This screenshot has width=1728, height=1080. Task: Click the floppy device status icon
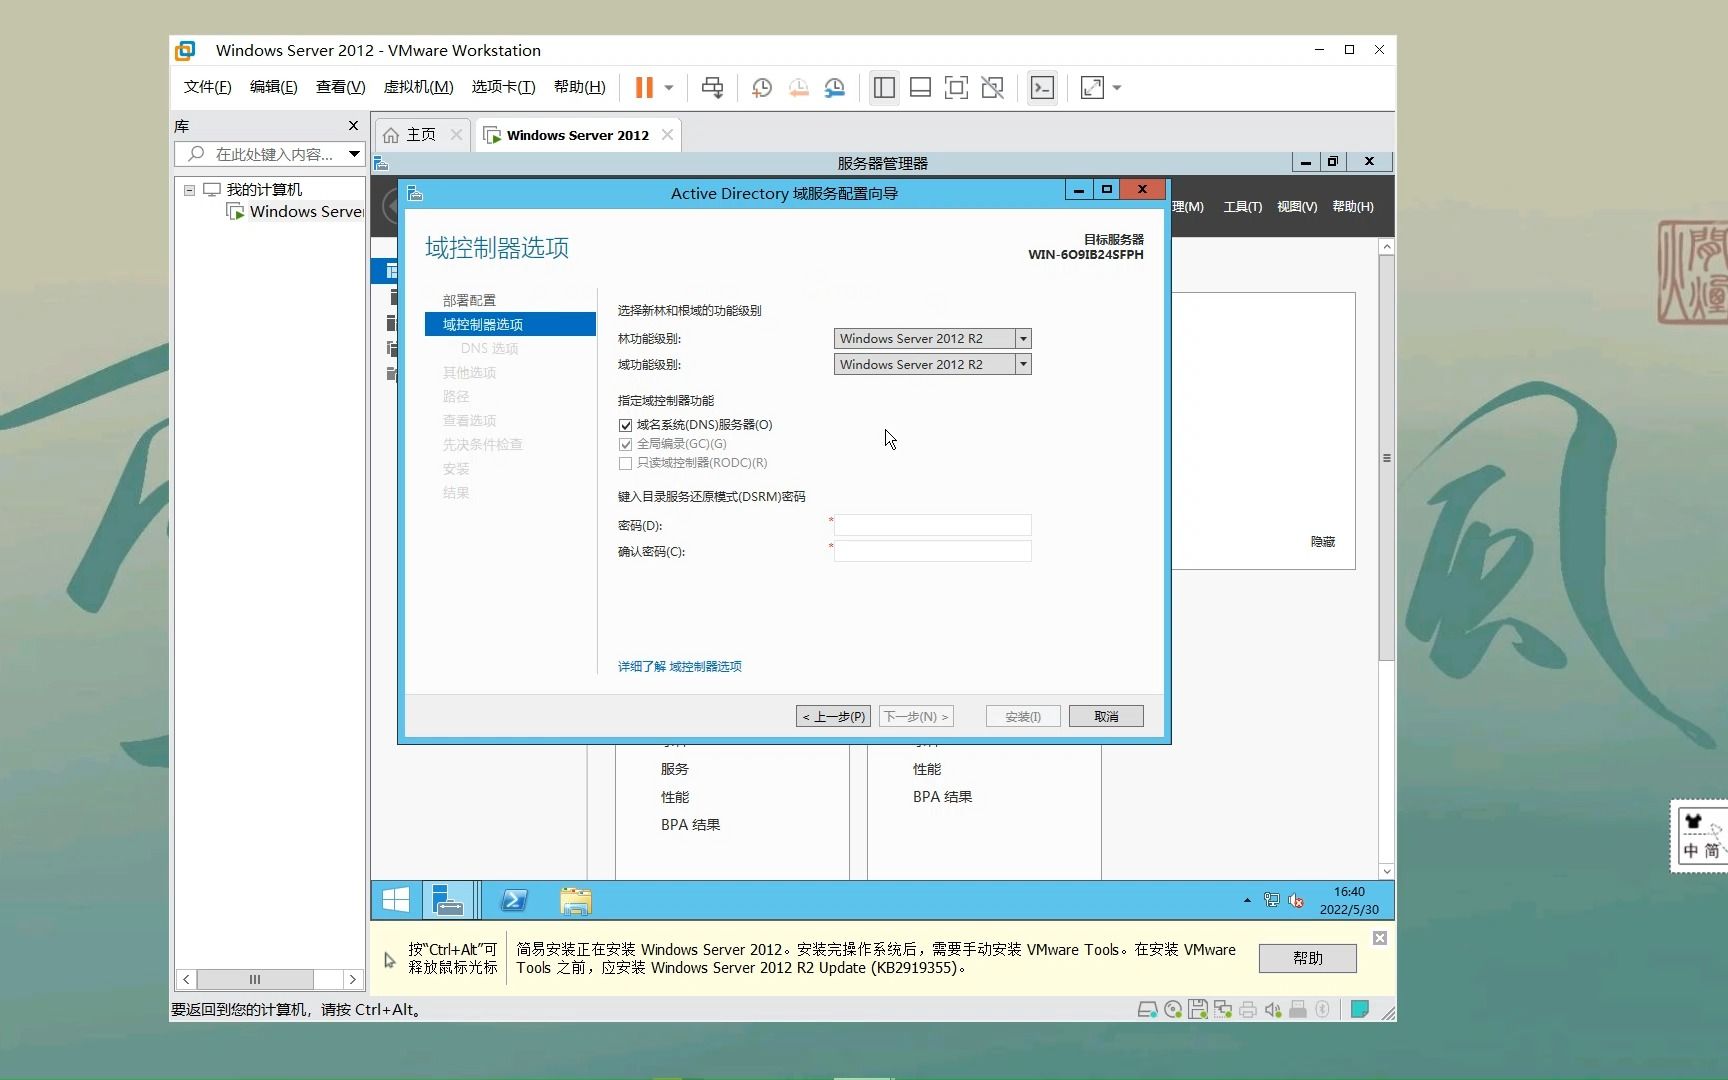[1198, 1009]
